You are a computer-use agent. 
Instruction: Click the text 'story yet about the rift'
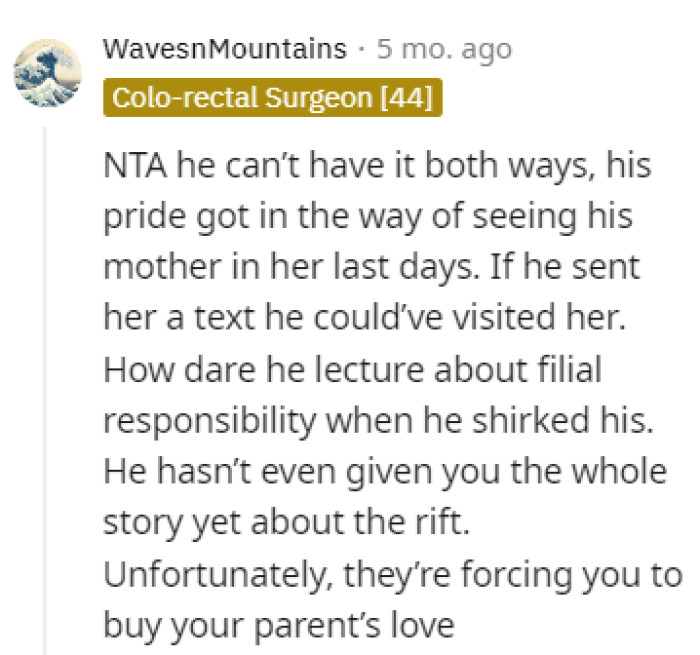tap(286, 522)
